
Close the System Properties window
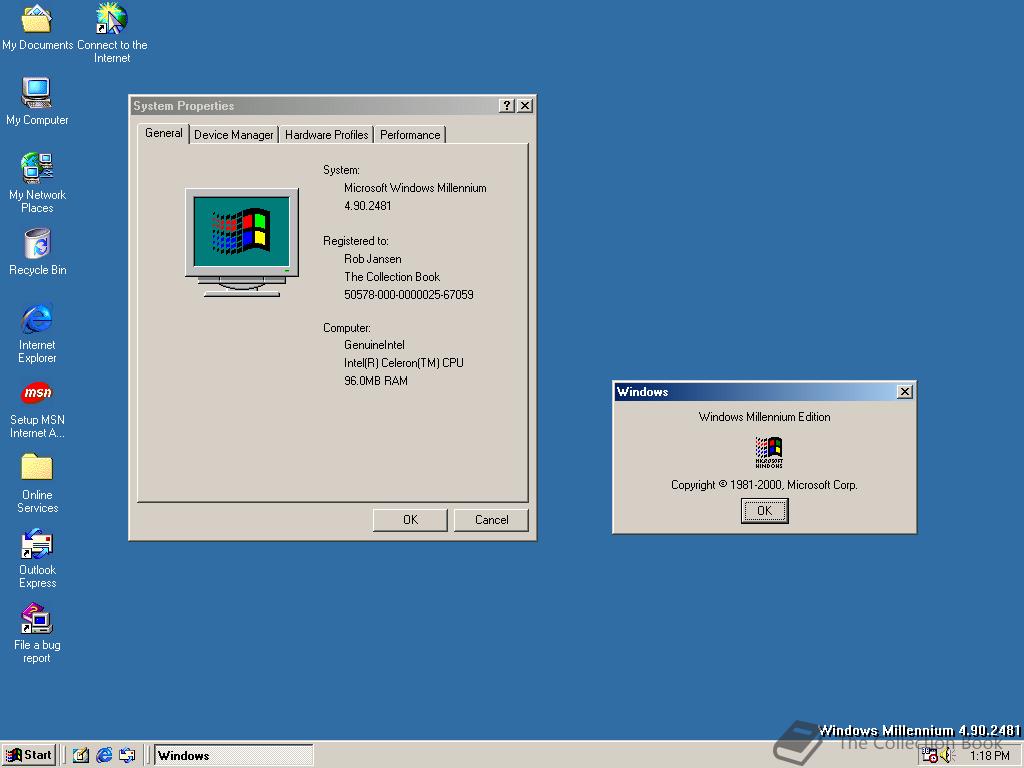(x=524, y=106)
